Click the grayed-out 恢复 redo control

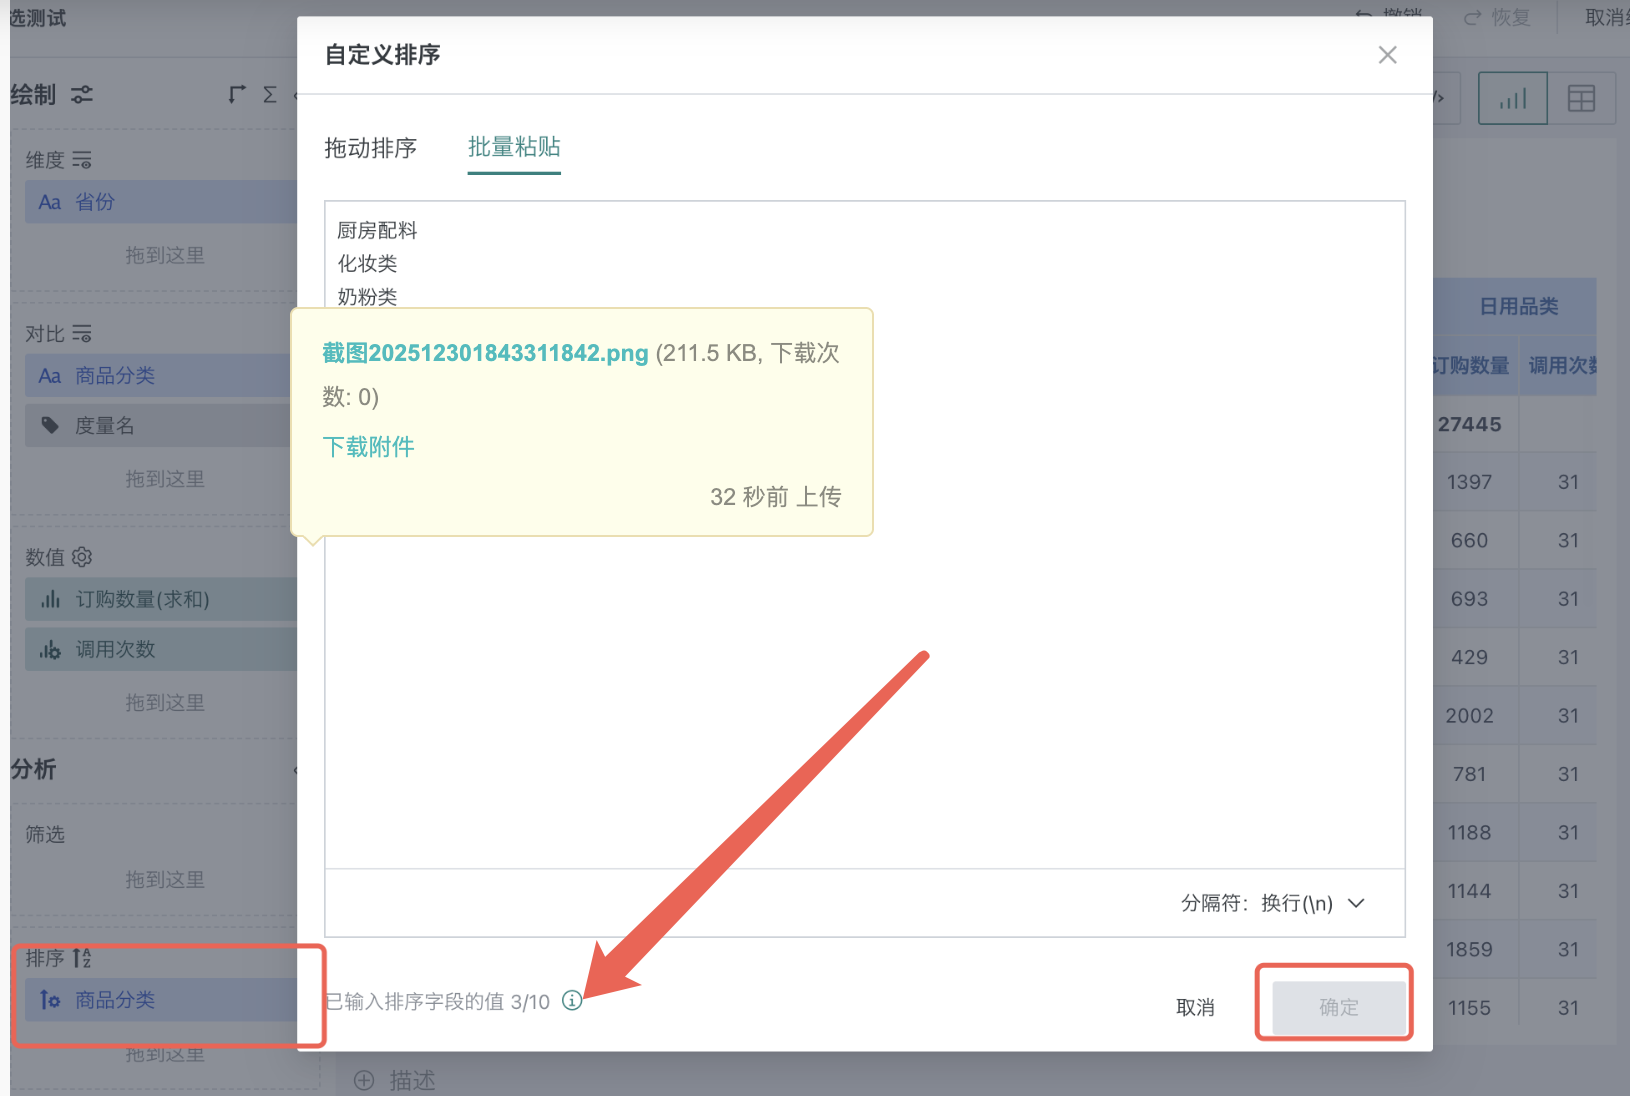[x=1498, y=17]
